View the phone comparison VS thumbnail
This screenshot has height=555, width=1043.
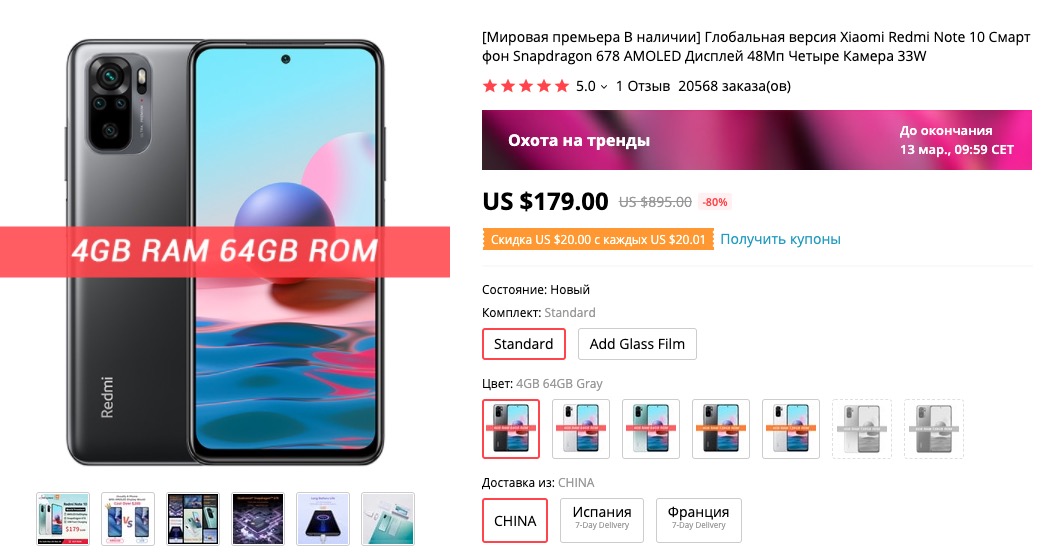click(x=128, y=519)
